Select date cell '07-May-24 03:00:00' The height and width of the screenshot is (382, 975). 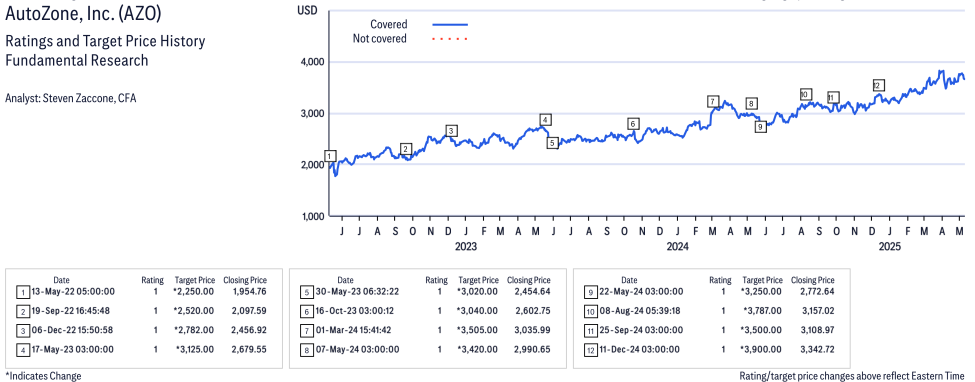tap(357, 349)
